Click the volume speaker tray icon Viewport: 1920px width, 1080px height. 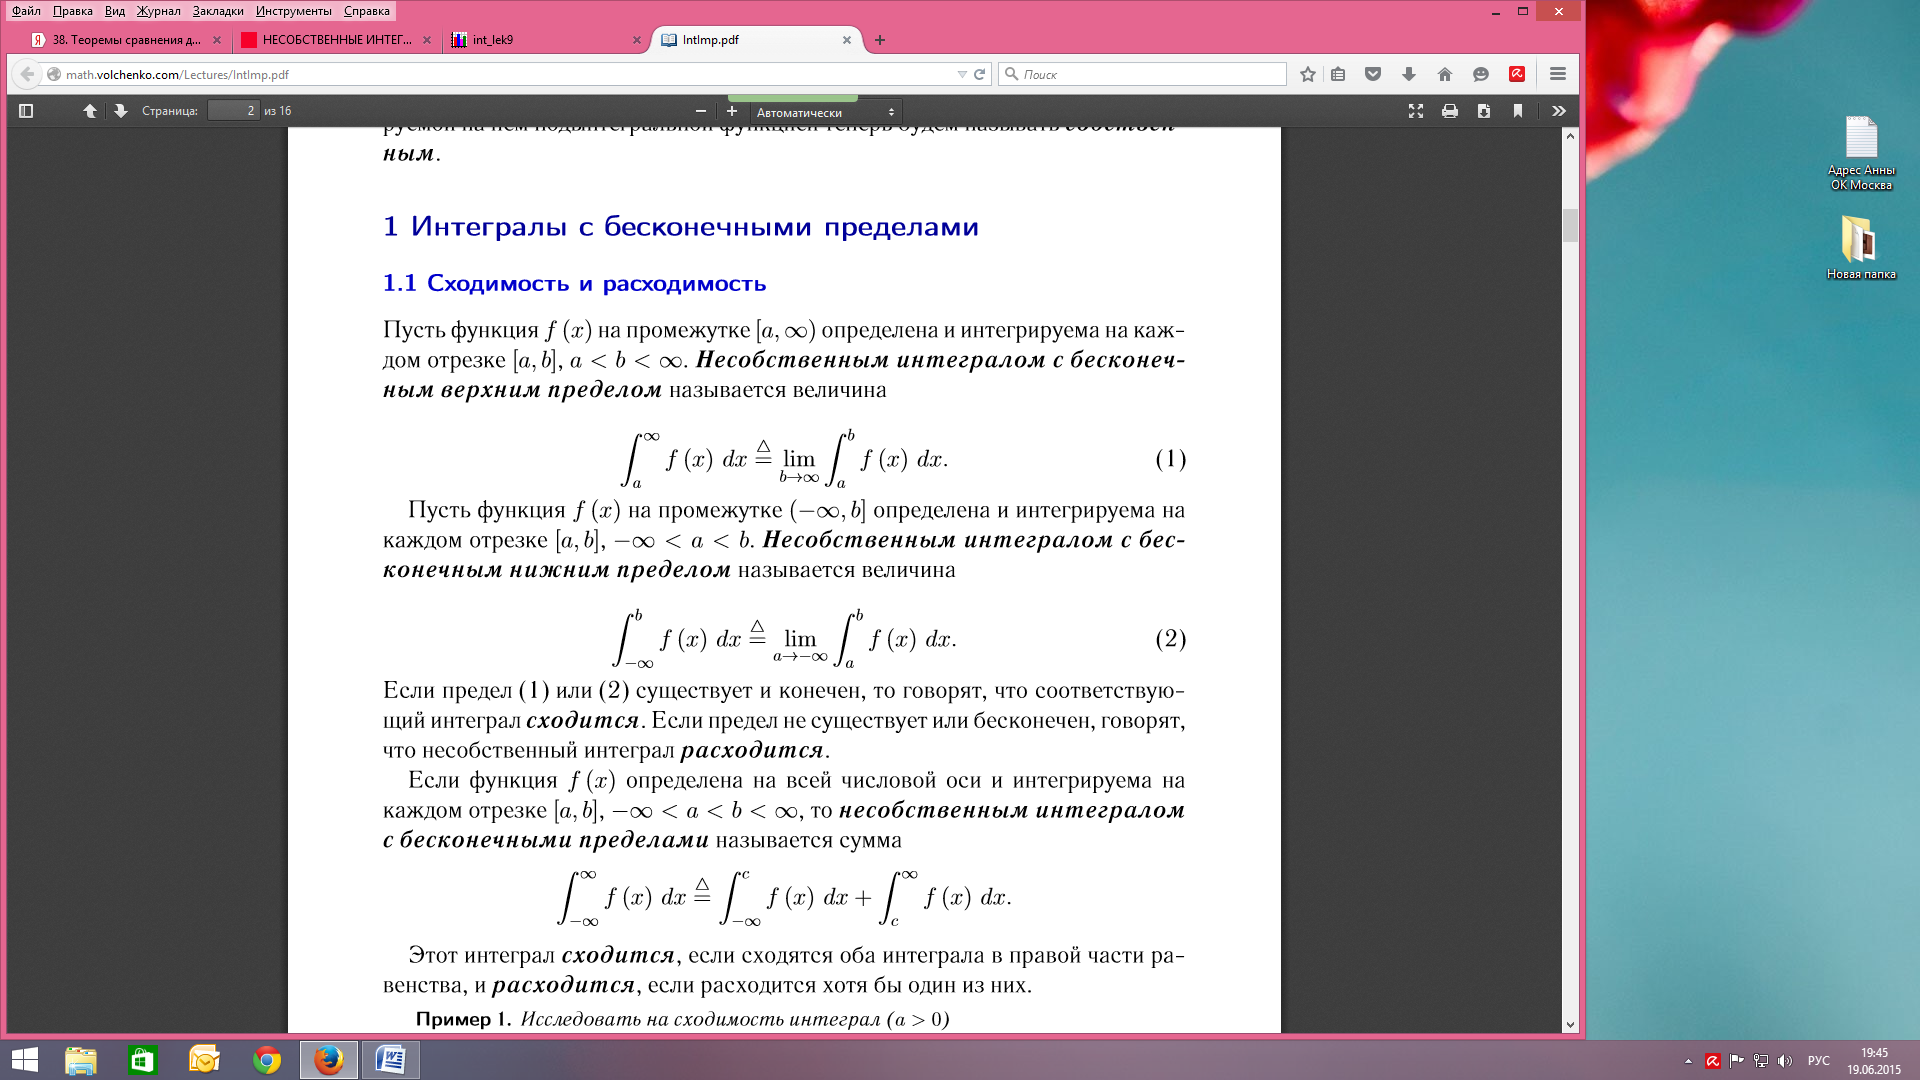1786,1061
